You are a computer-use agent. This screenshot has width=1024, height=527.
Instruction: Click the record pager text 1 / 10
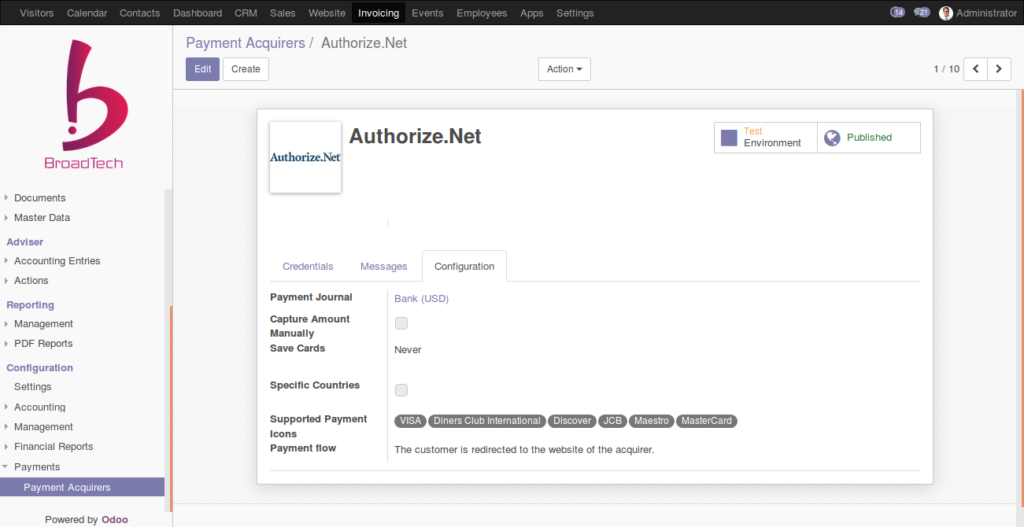[946, 69]
